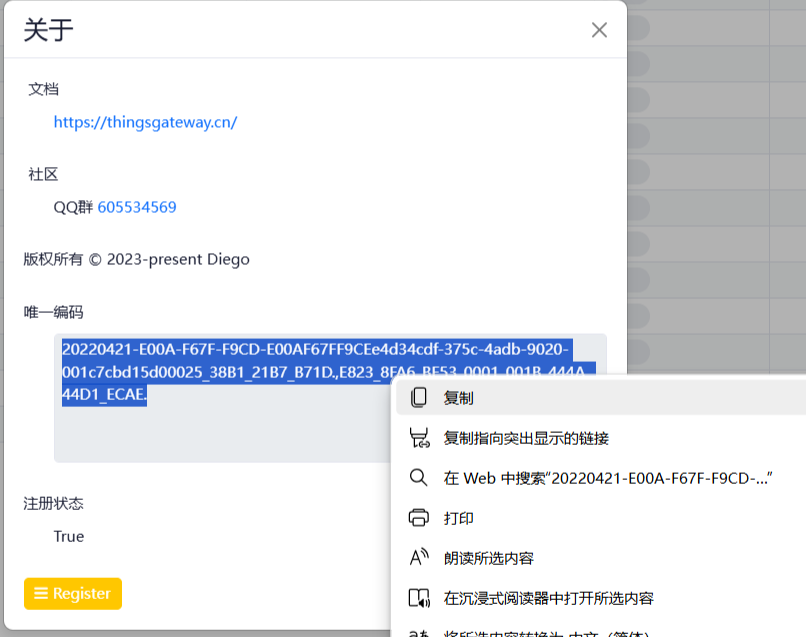Open the QQ群 605534569 link
Image resolution: width=806 pixels, height=637 pixels.
[x=138, y=207]
